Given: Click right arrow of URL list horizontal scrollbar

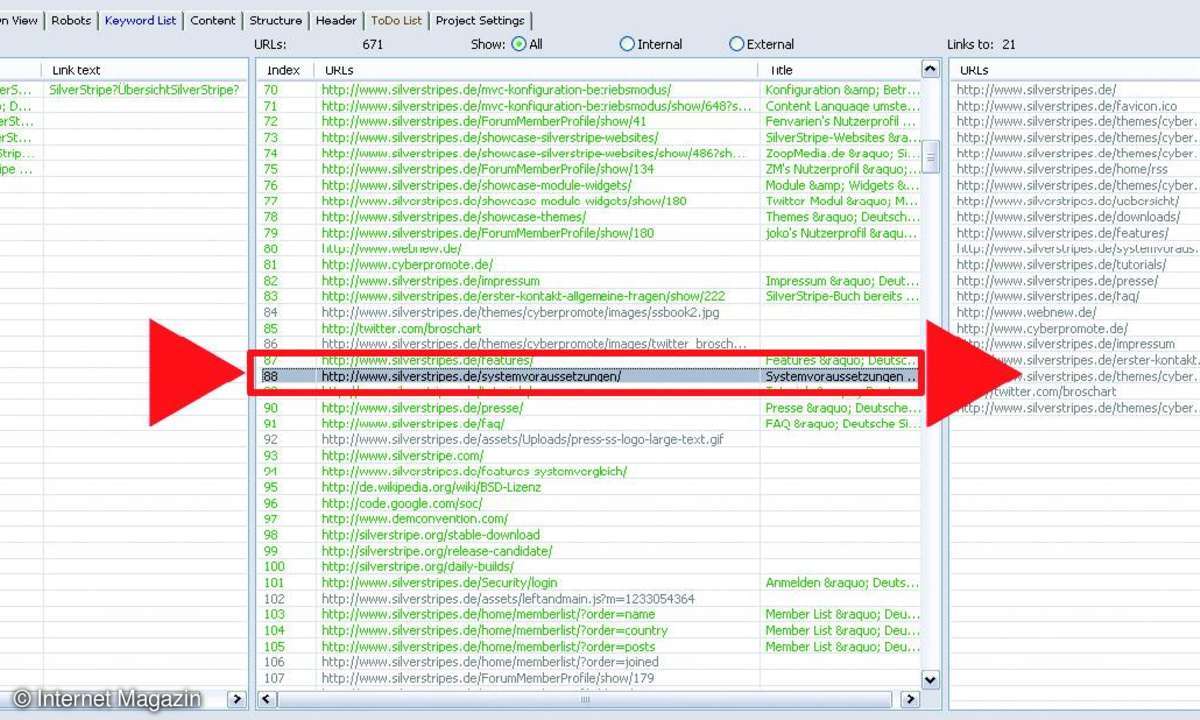Looking at the screenshot, I should pos(909,699).
